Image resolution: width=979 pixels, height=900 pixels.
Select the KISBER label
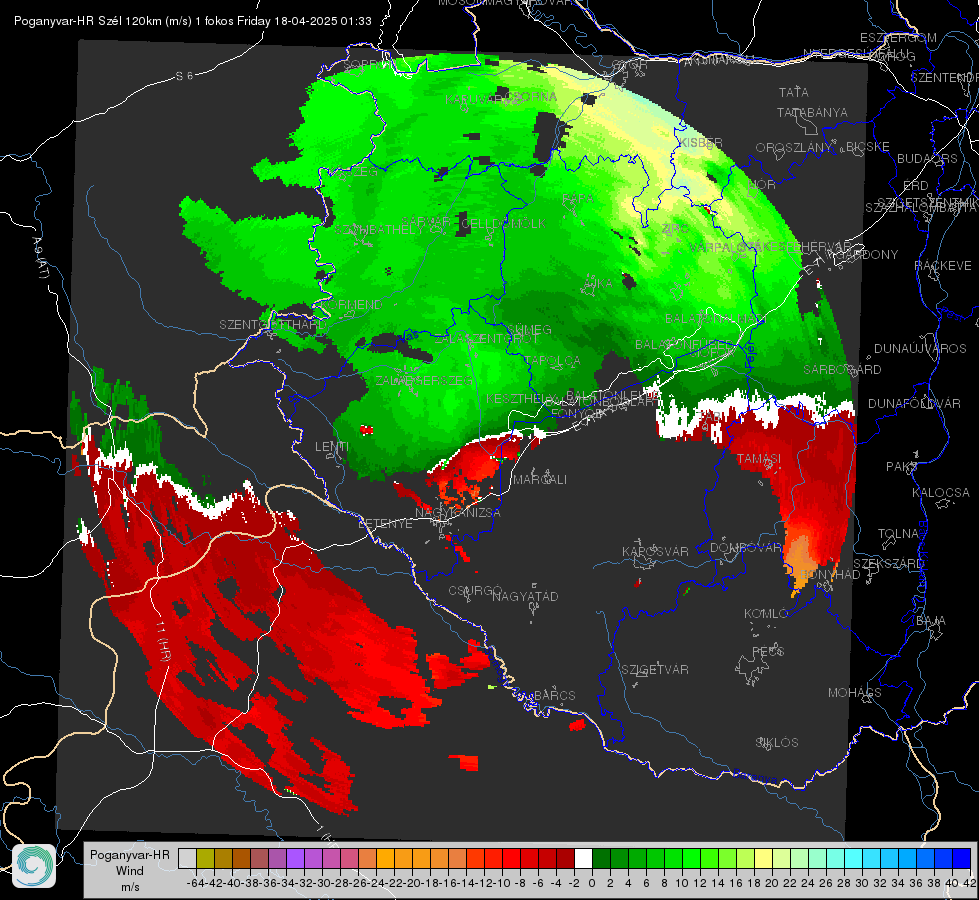pyautogui.click(x=701, y=143)
